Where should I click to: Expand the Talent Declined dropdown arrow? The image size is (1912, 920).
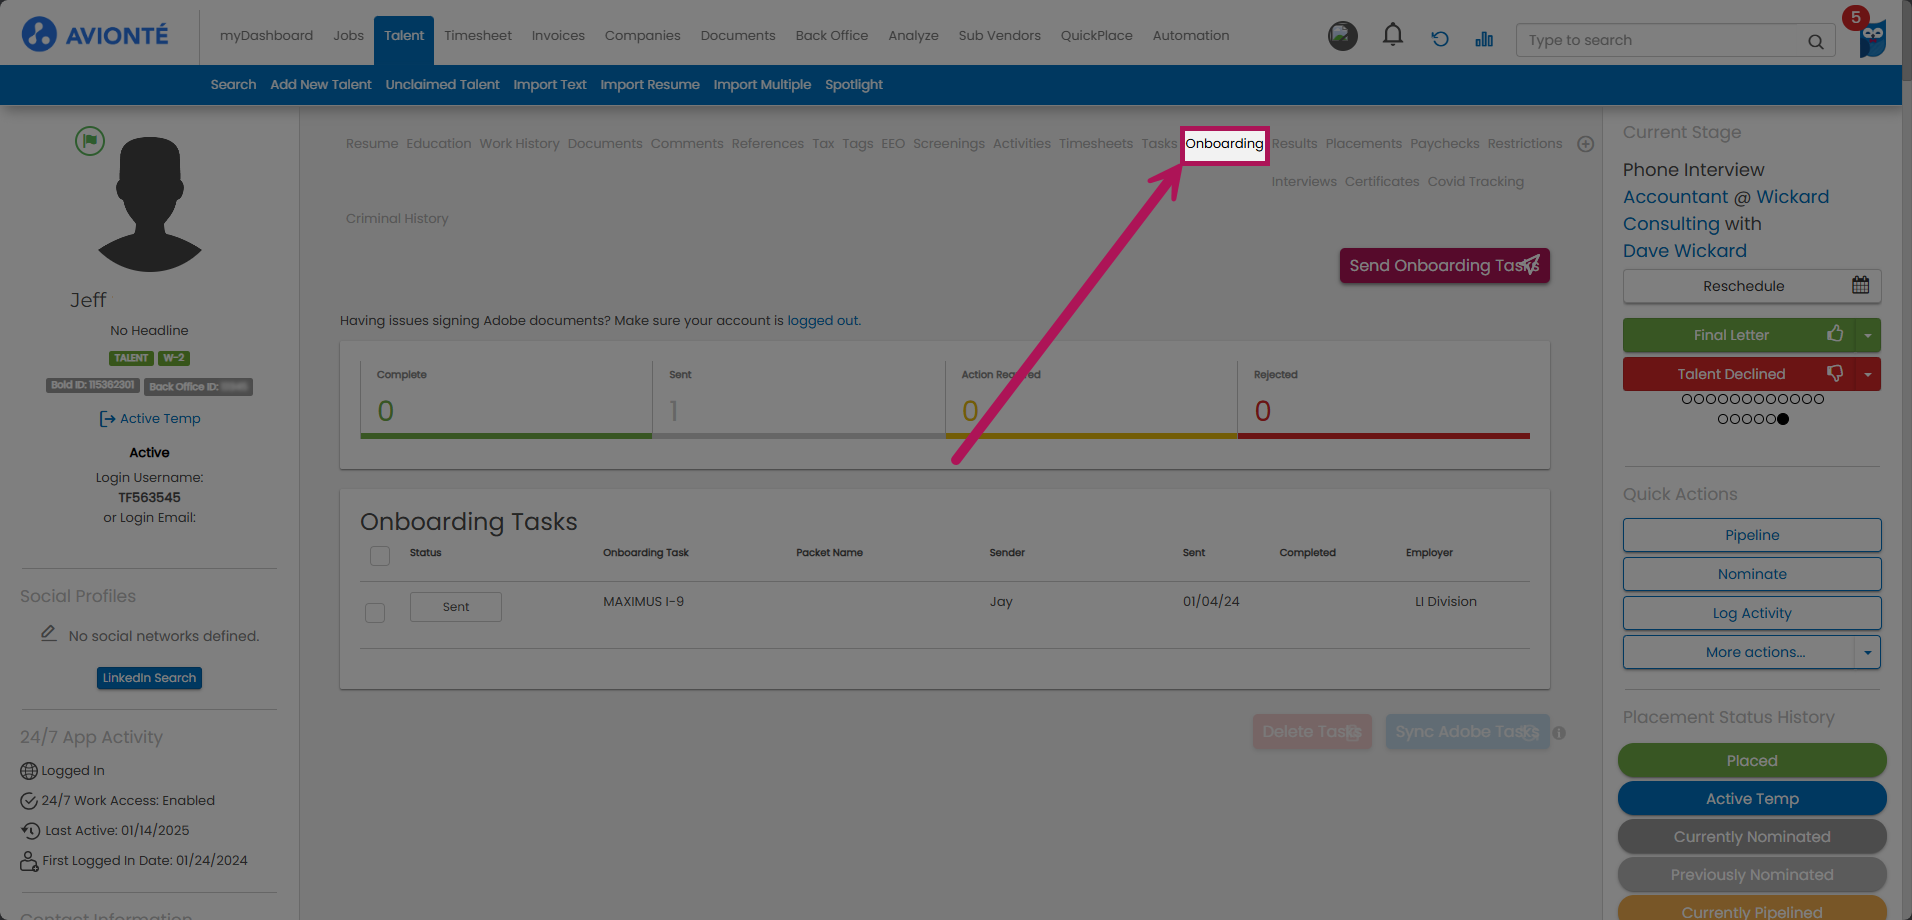click(1867, 374)
